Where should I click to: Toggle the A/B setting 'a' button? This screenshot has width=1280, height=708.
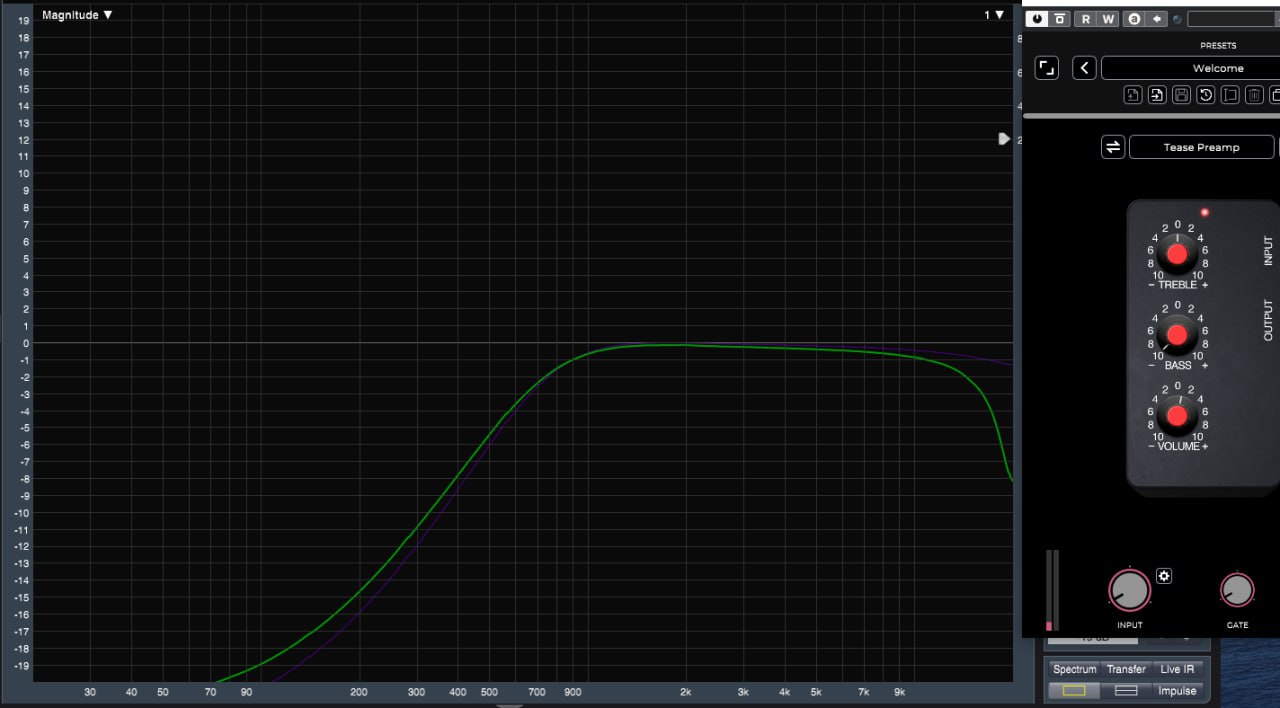pyautogui.click(x=1134, y=19)
